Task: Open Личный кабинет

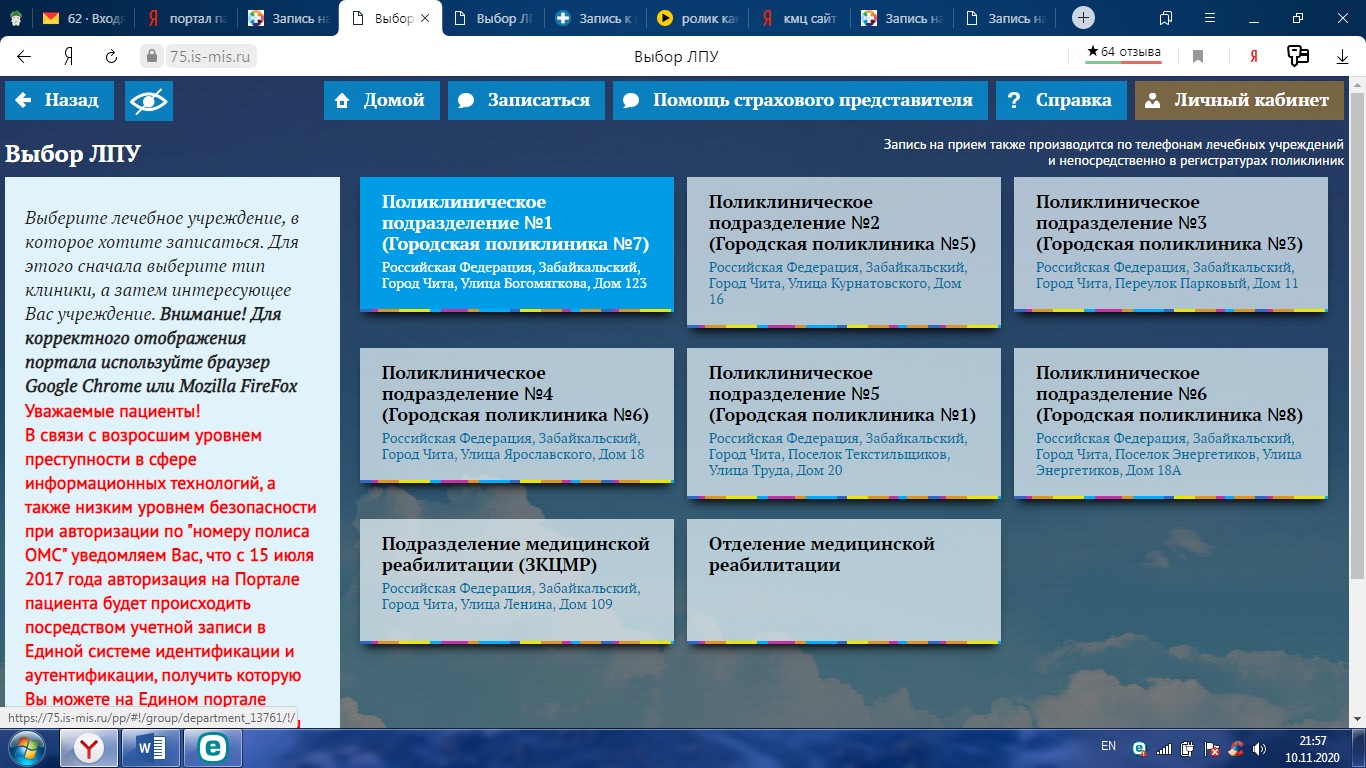Action: click(1238, 101)
